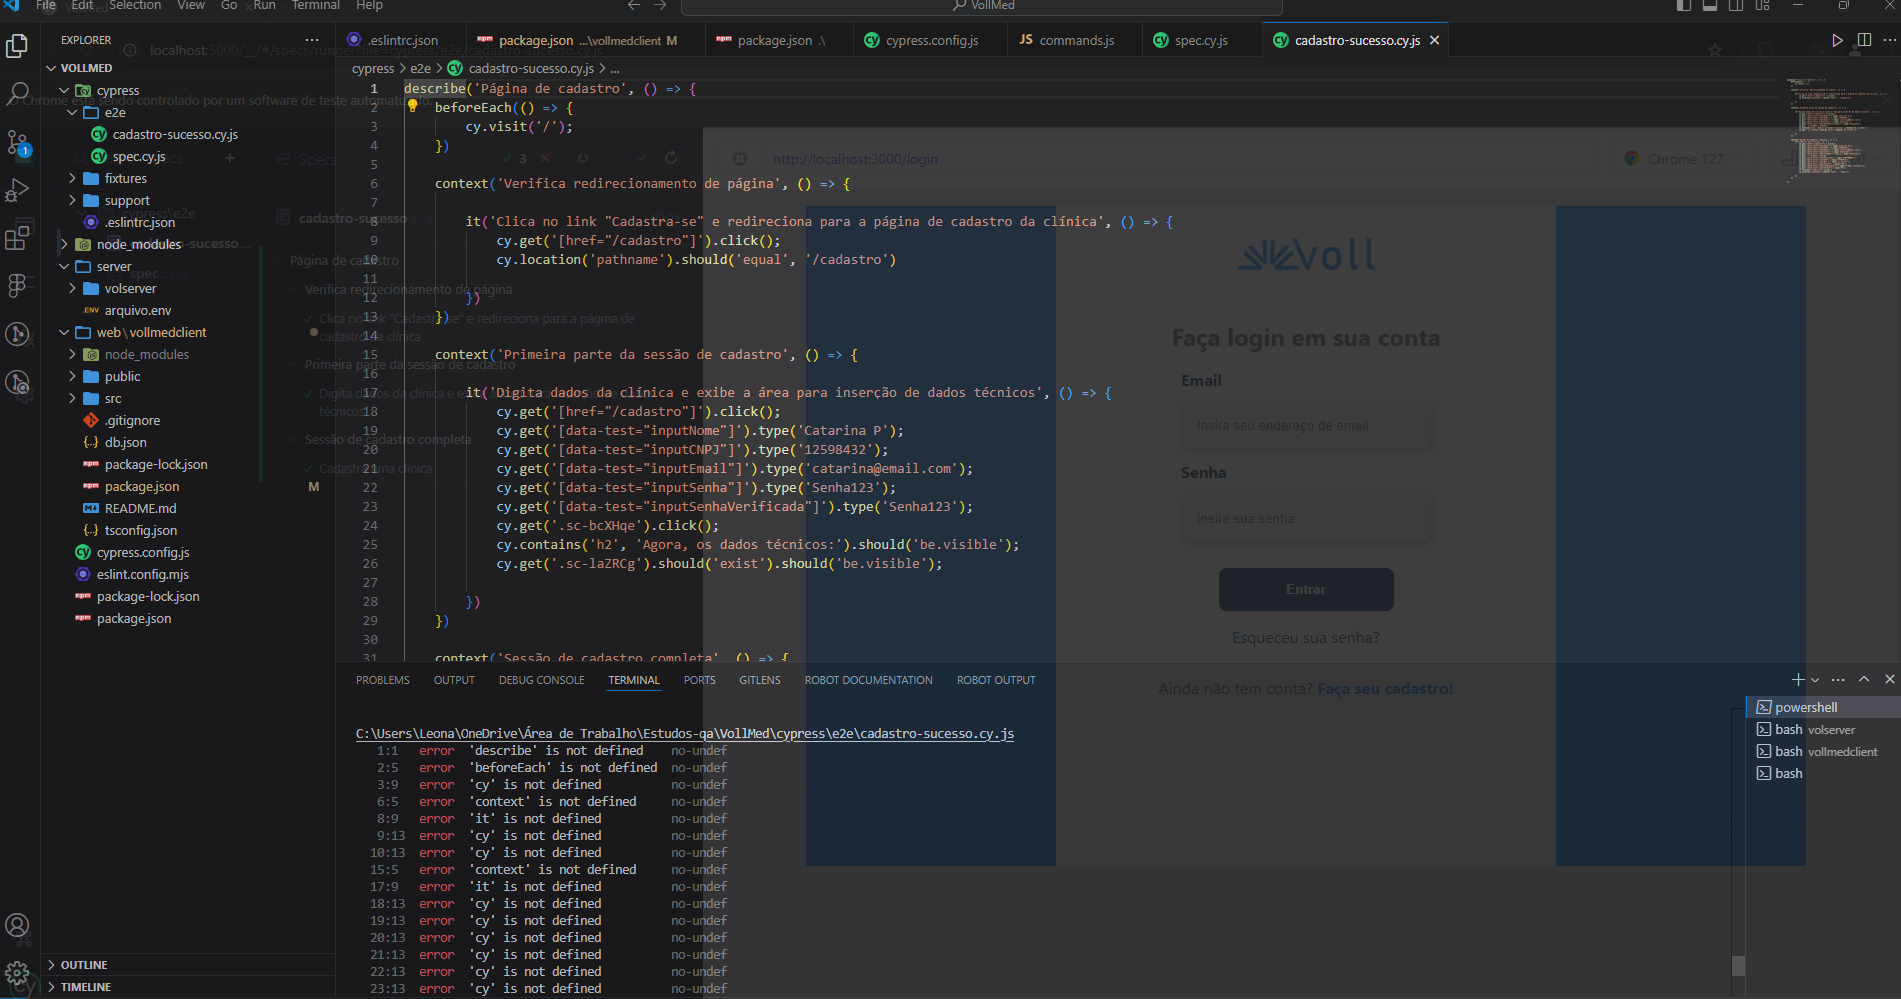Go forward with the navigation arrow

[660, 6]
